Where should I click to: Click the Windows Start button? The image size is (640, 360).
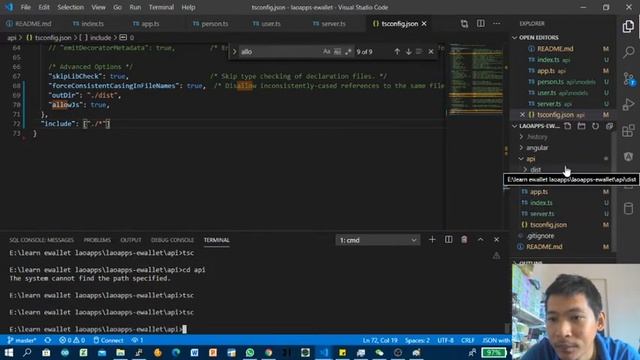[x=9, y=352]
